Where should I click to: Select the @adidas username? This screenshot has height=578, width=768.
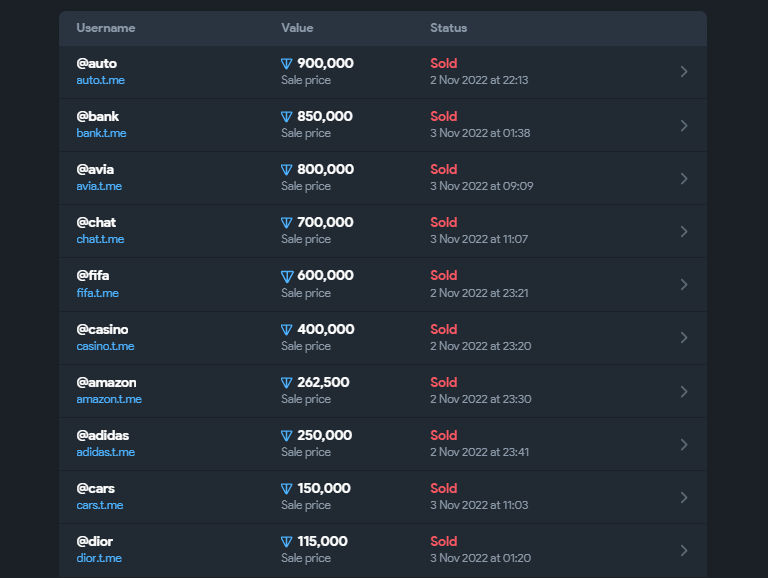coord(103,435)
